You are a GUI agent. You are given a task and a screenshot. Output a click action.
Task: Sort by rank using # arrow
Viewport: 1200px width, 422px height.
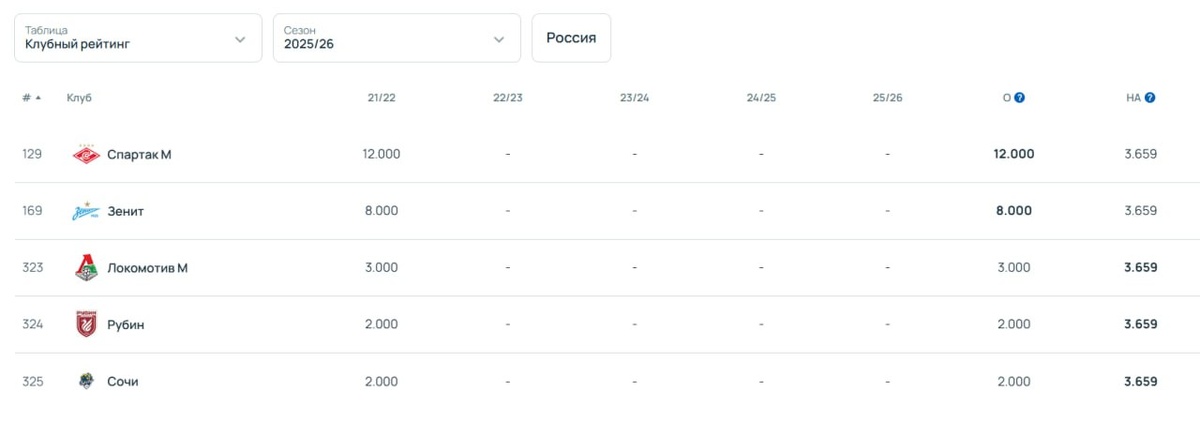[x=38, y=98]
